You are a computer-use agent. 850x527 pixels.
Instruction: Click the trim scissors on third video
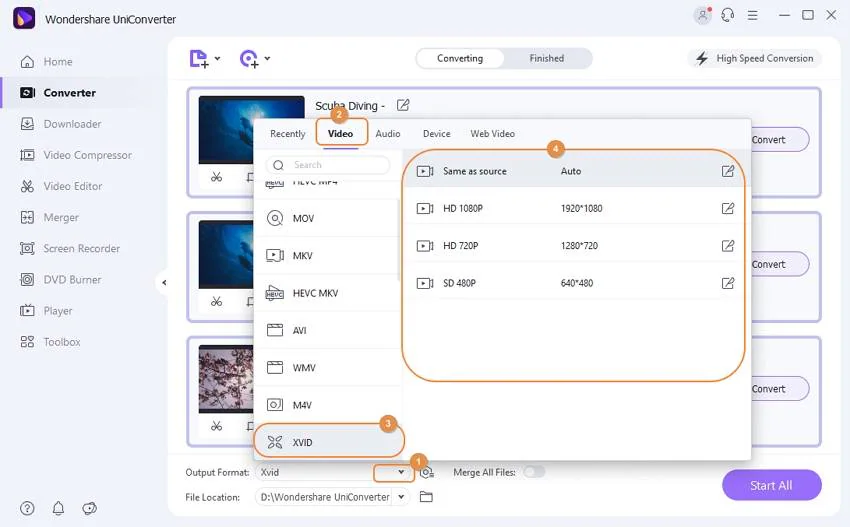click(x=216, y=426)
